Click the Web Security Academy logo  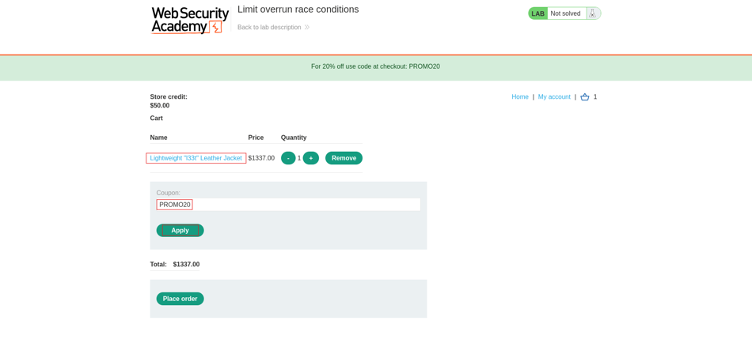(x=189, y=20)
